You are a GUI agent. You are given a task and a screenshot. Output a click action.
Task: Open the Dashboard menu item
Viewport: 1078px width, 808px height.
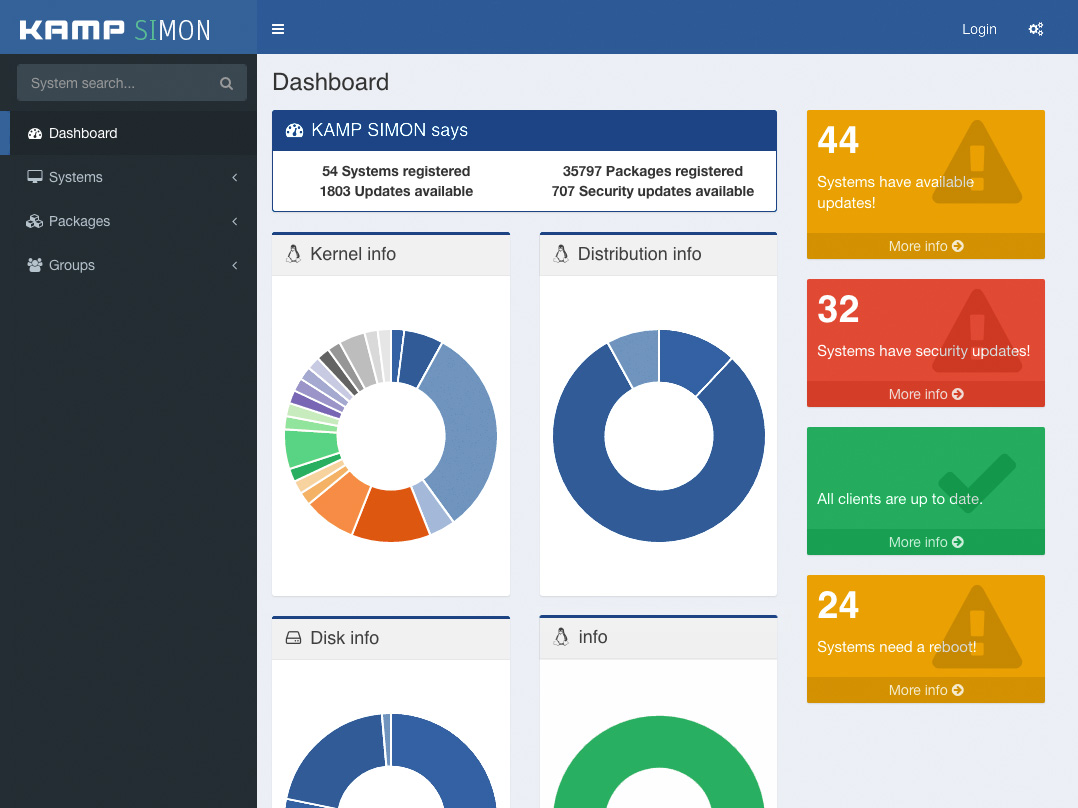pyautogui.click(x=129, y=133)
